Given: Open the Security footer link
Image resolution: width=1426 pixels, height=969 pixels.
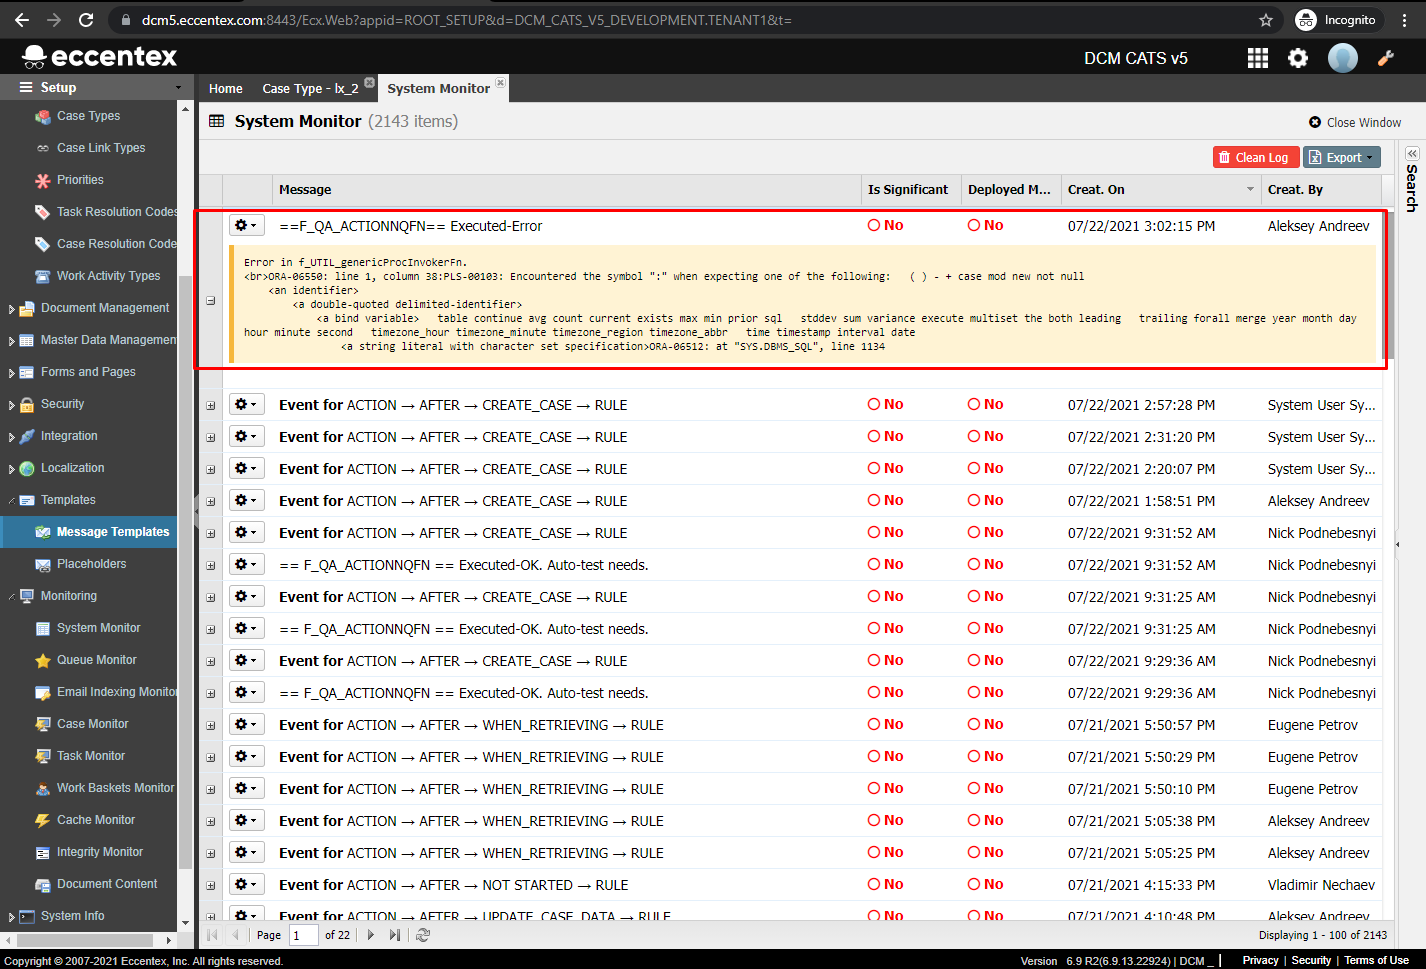Looking at the screenshot, I should 1311,960.
